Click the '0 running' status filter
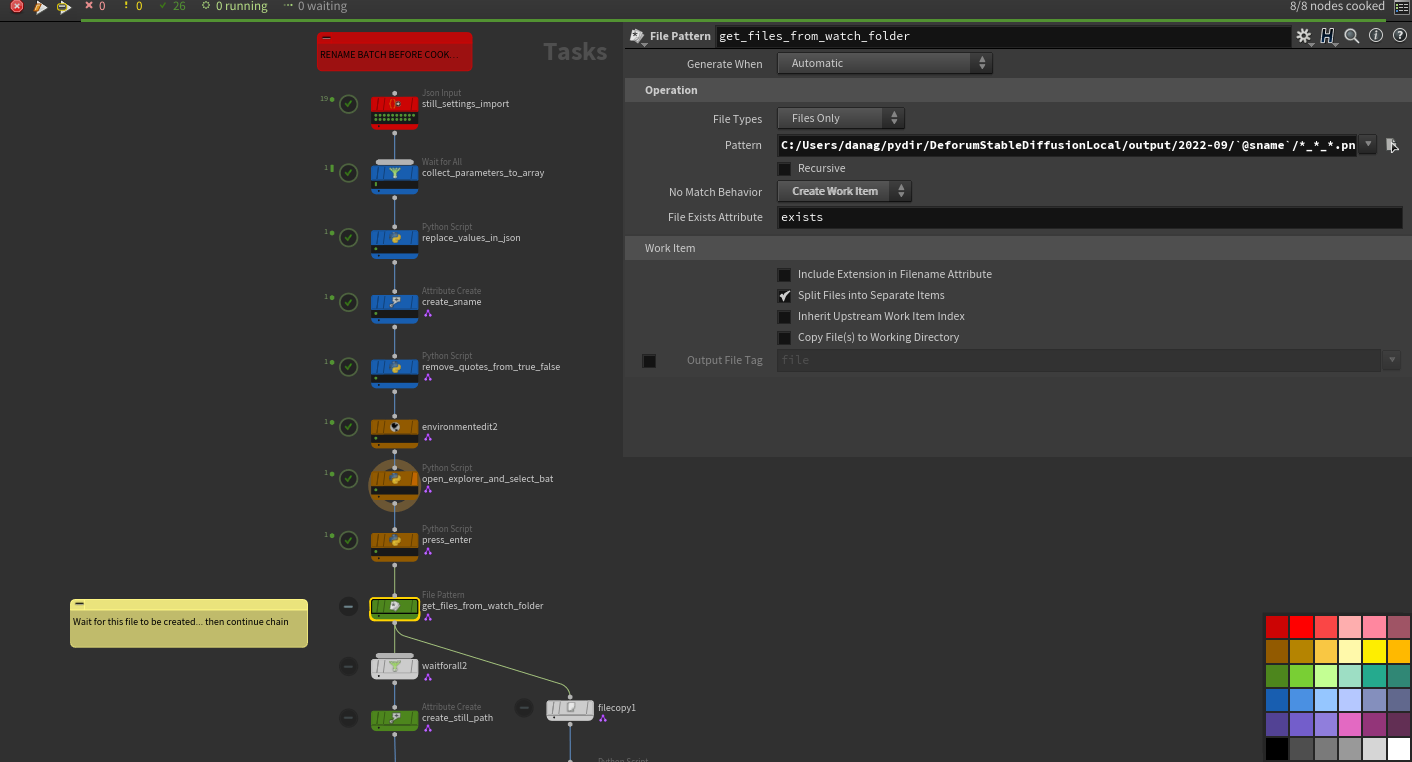This screenshot has width=1412, height=762. coord(234,6)
